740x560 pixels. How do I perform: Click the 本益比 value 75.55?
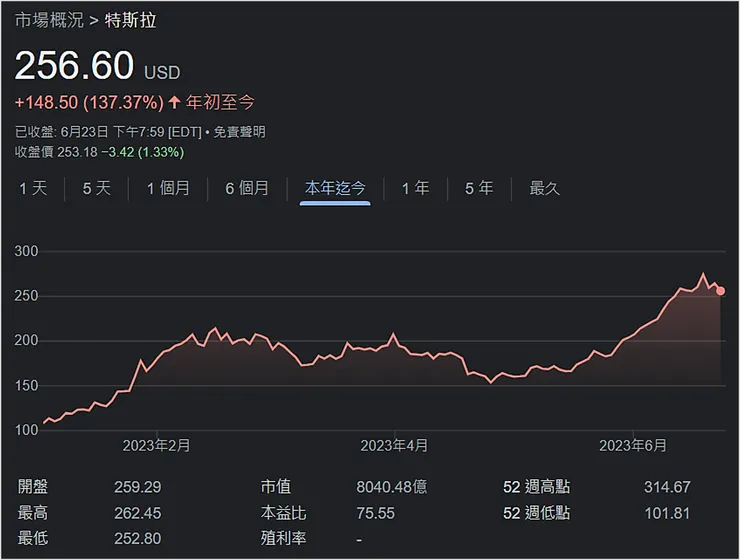click(x=376, y=513)
